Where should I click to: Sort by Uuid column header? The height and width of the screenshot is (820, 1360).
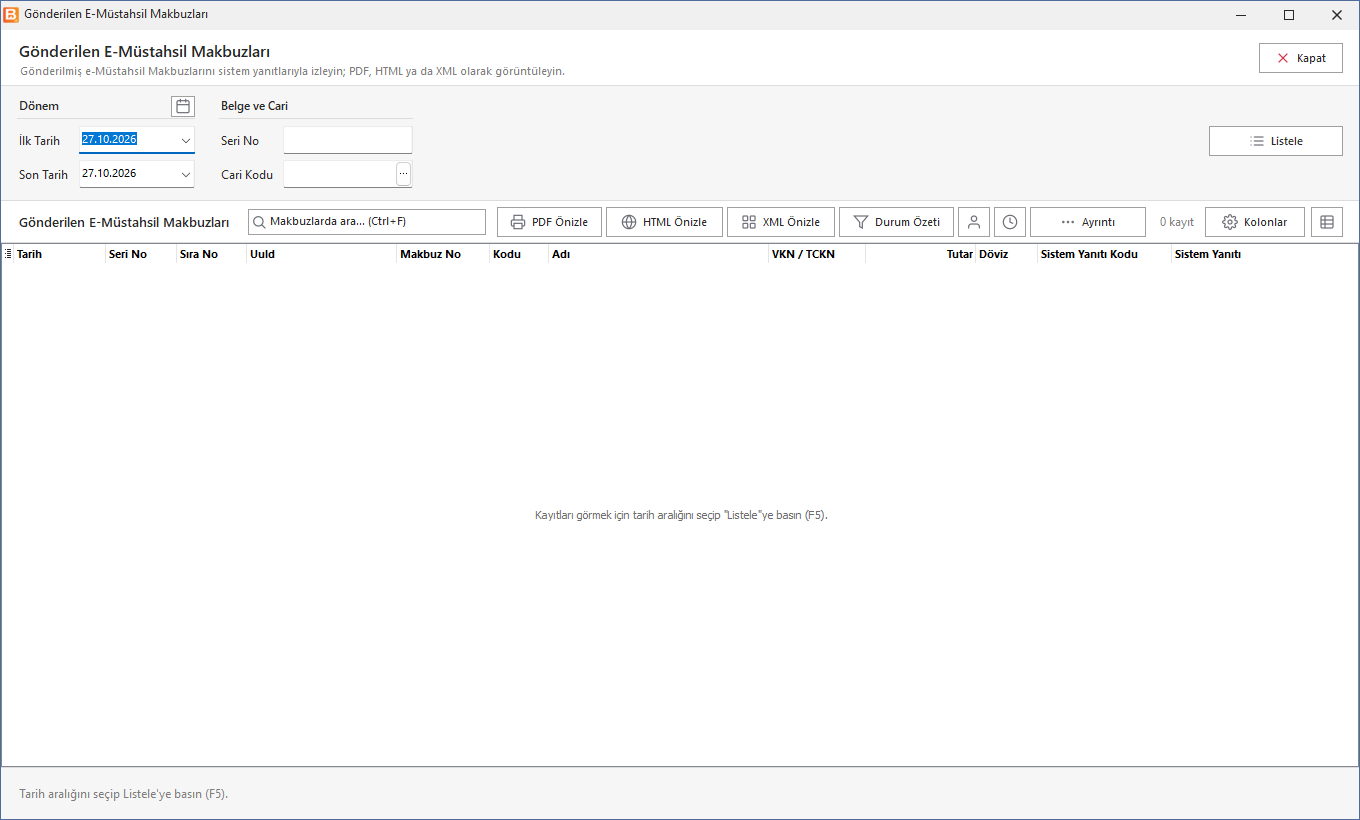point(321,254)
